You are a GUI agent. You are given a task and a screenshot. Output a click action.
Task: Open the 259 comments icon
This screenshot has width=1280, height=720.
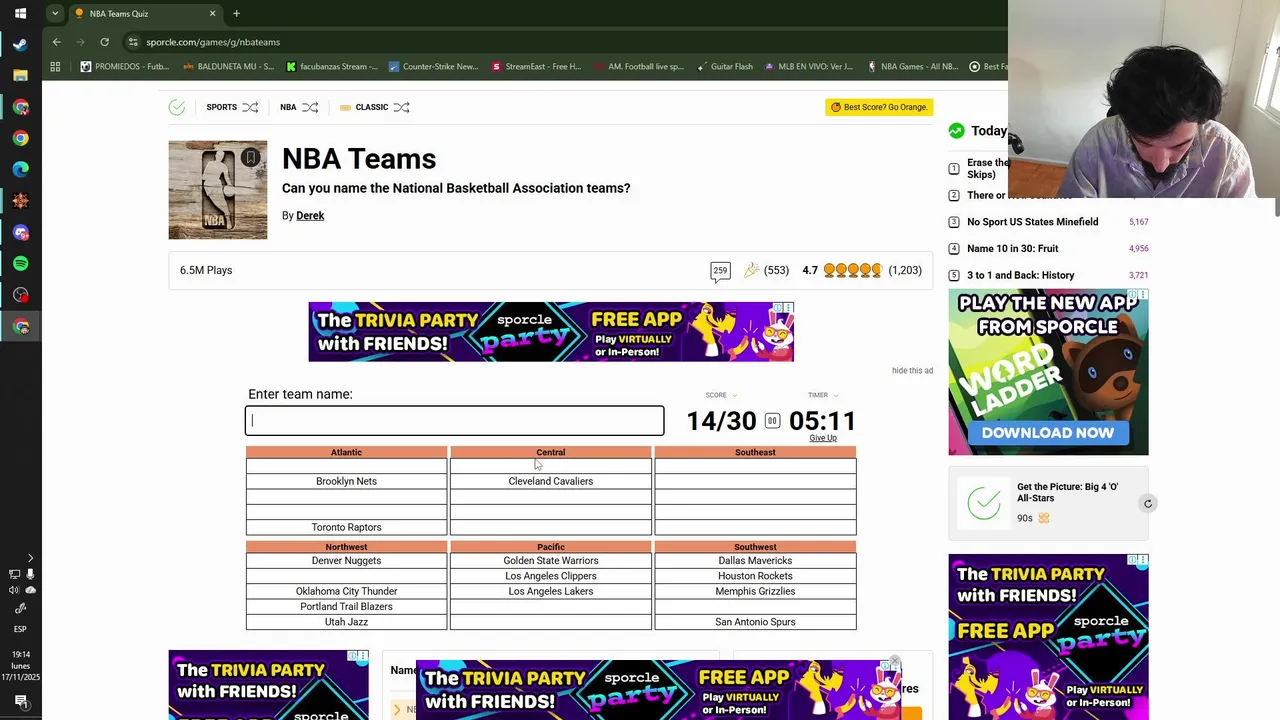click(x=720, y=271)
